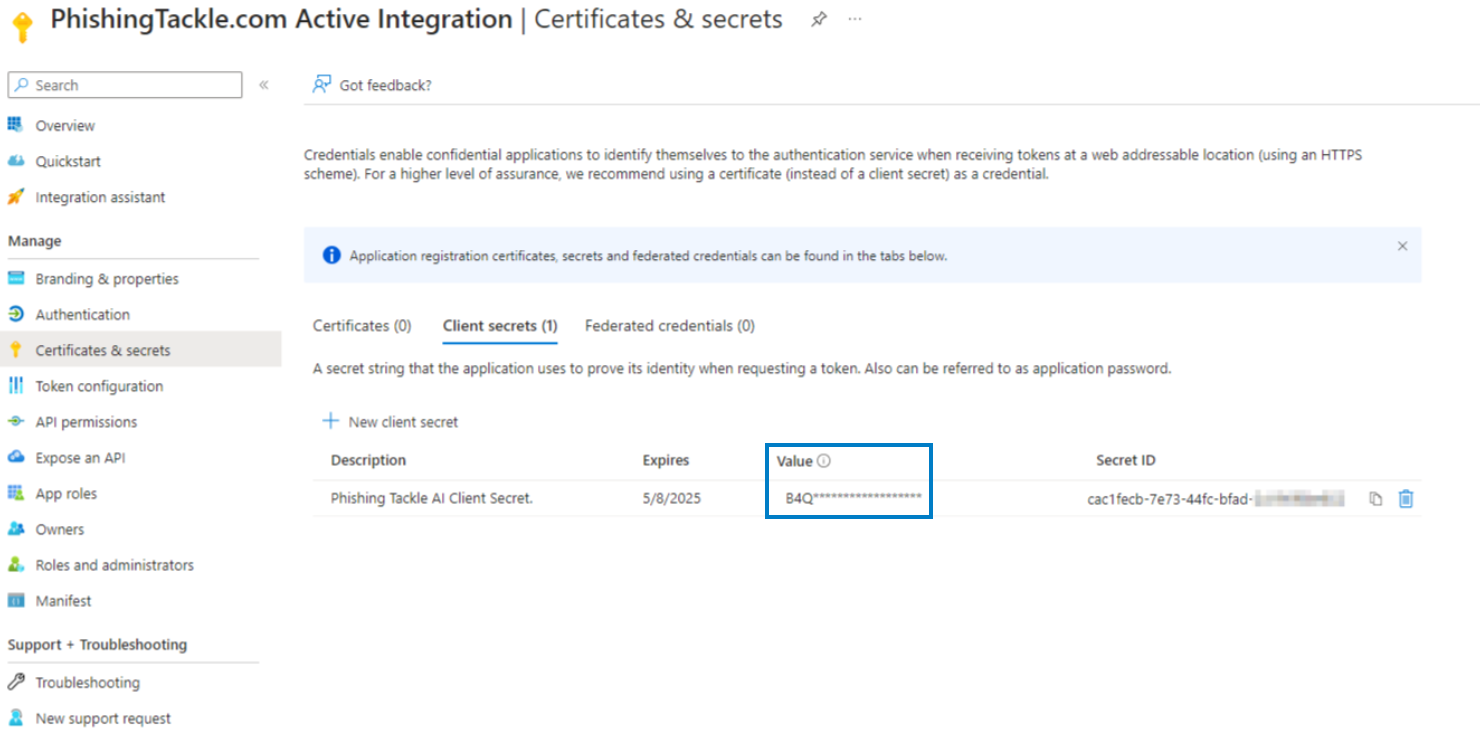
Task: Click the Authentication arrow icon
Action: [15, 314]
